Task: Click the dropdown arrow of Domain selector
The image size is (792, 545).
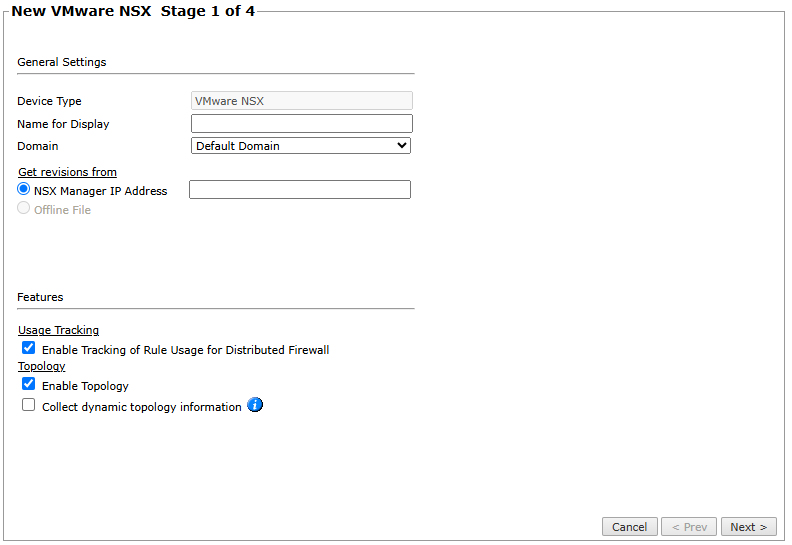Action: [402, 145]
